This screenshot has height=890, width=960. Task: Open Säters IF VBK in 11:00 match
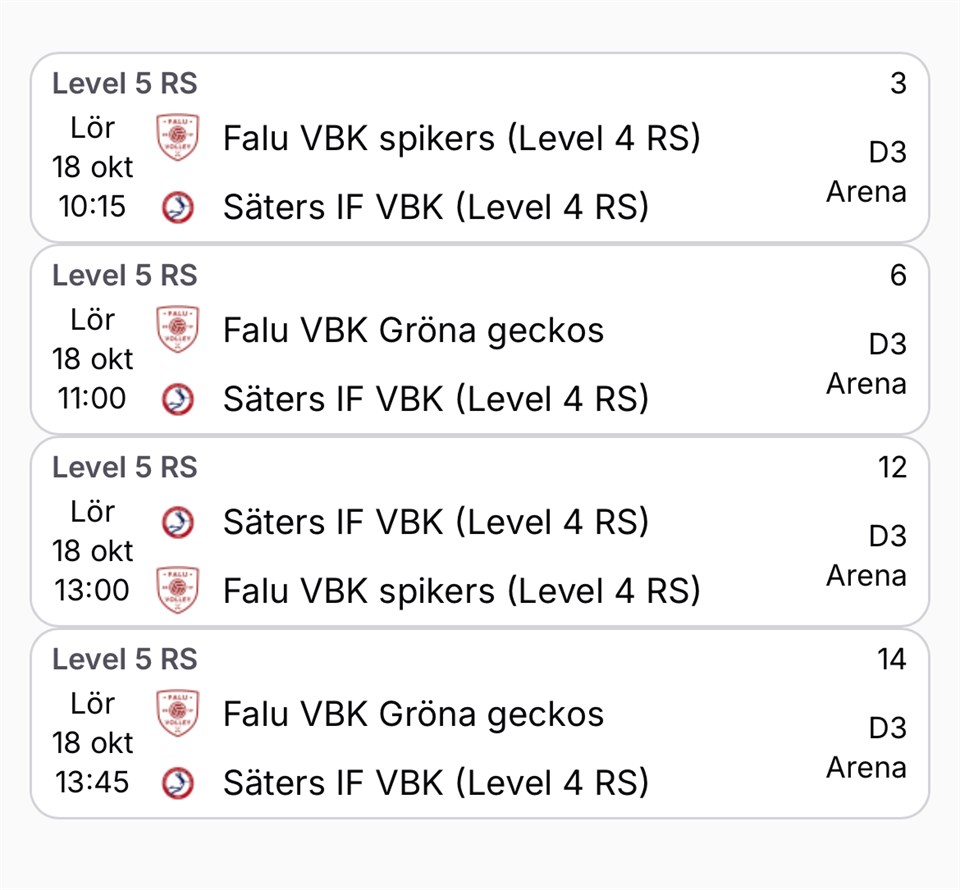[x=435, y=400]
